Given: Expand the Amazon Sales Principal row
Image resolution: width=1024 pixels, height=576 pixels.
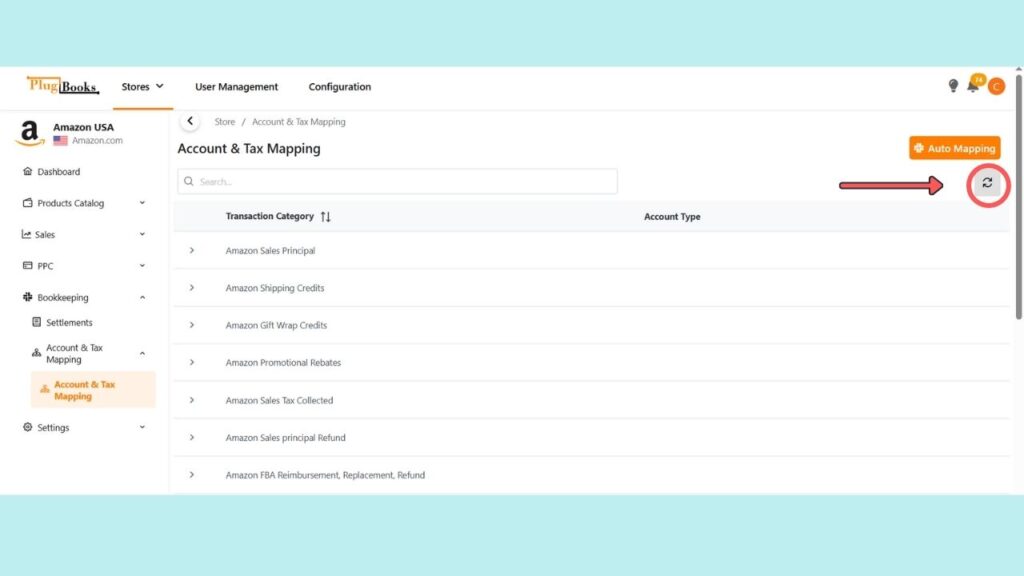Looking at the screenshot, I should click(x=191, y=250).
